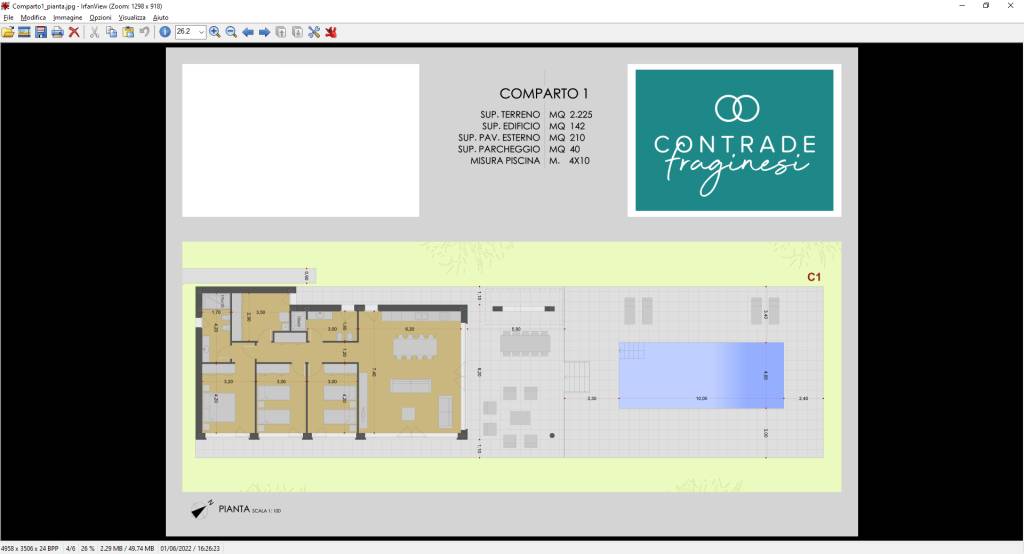This screenshot has width=1024, height=554.
Task: Save image with the floppy disk icon
Action: pyautogui.click(x=40, y=32)
